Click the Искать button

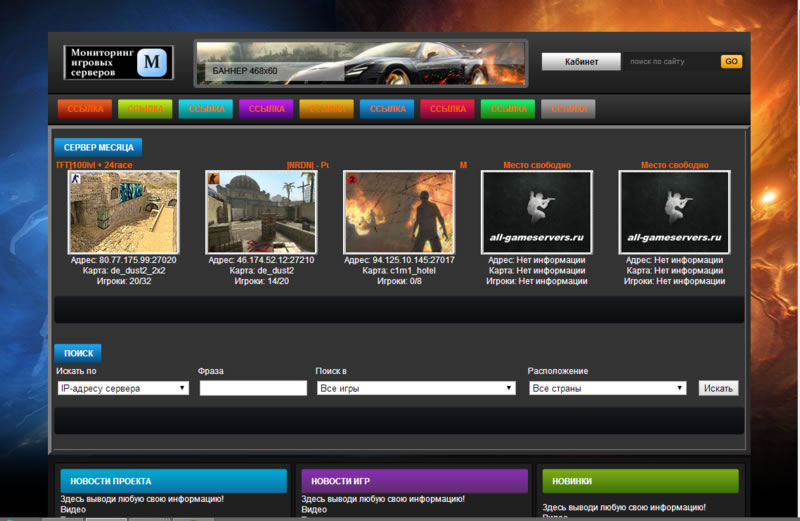click(x=718, y=388)
